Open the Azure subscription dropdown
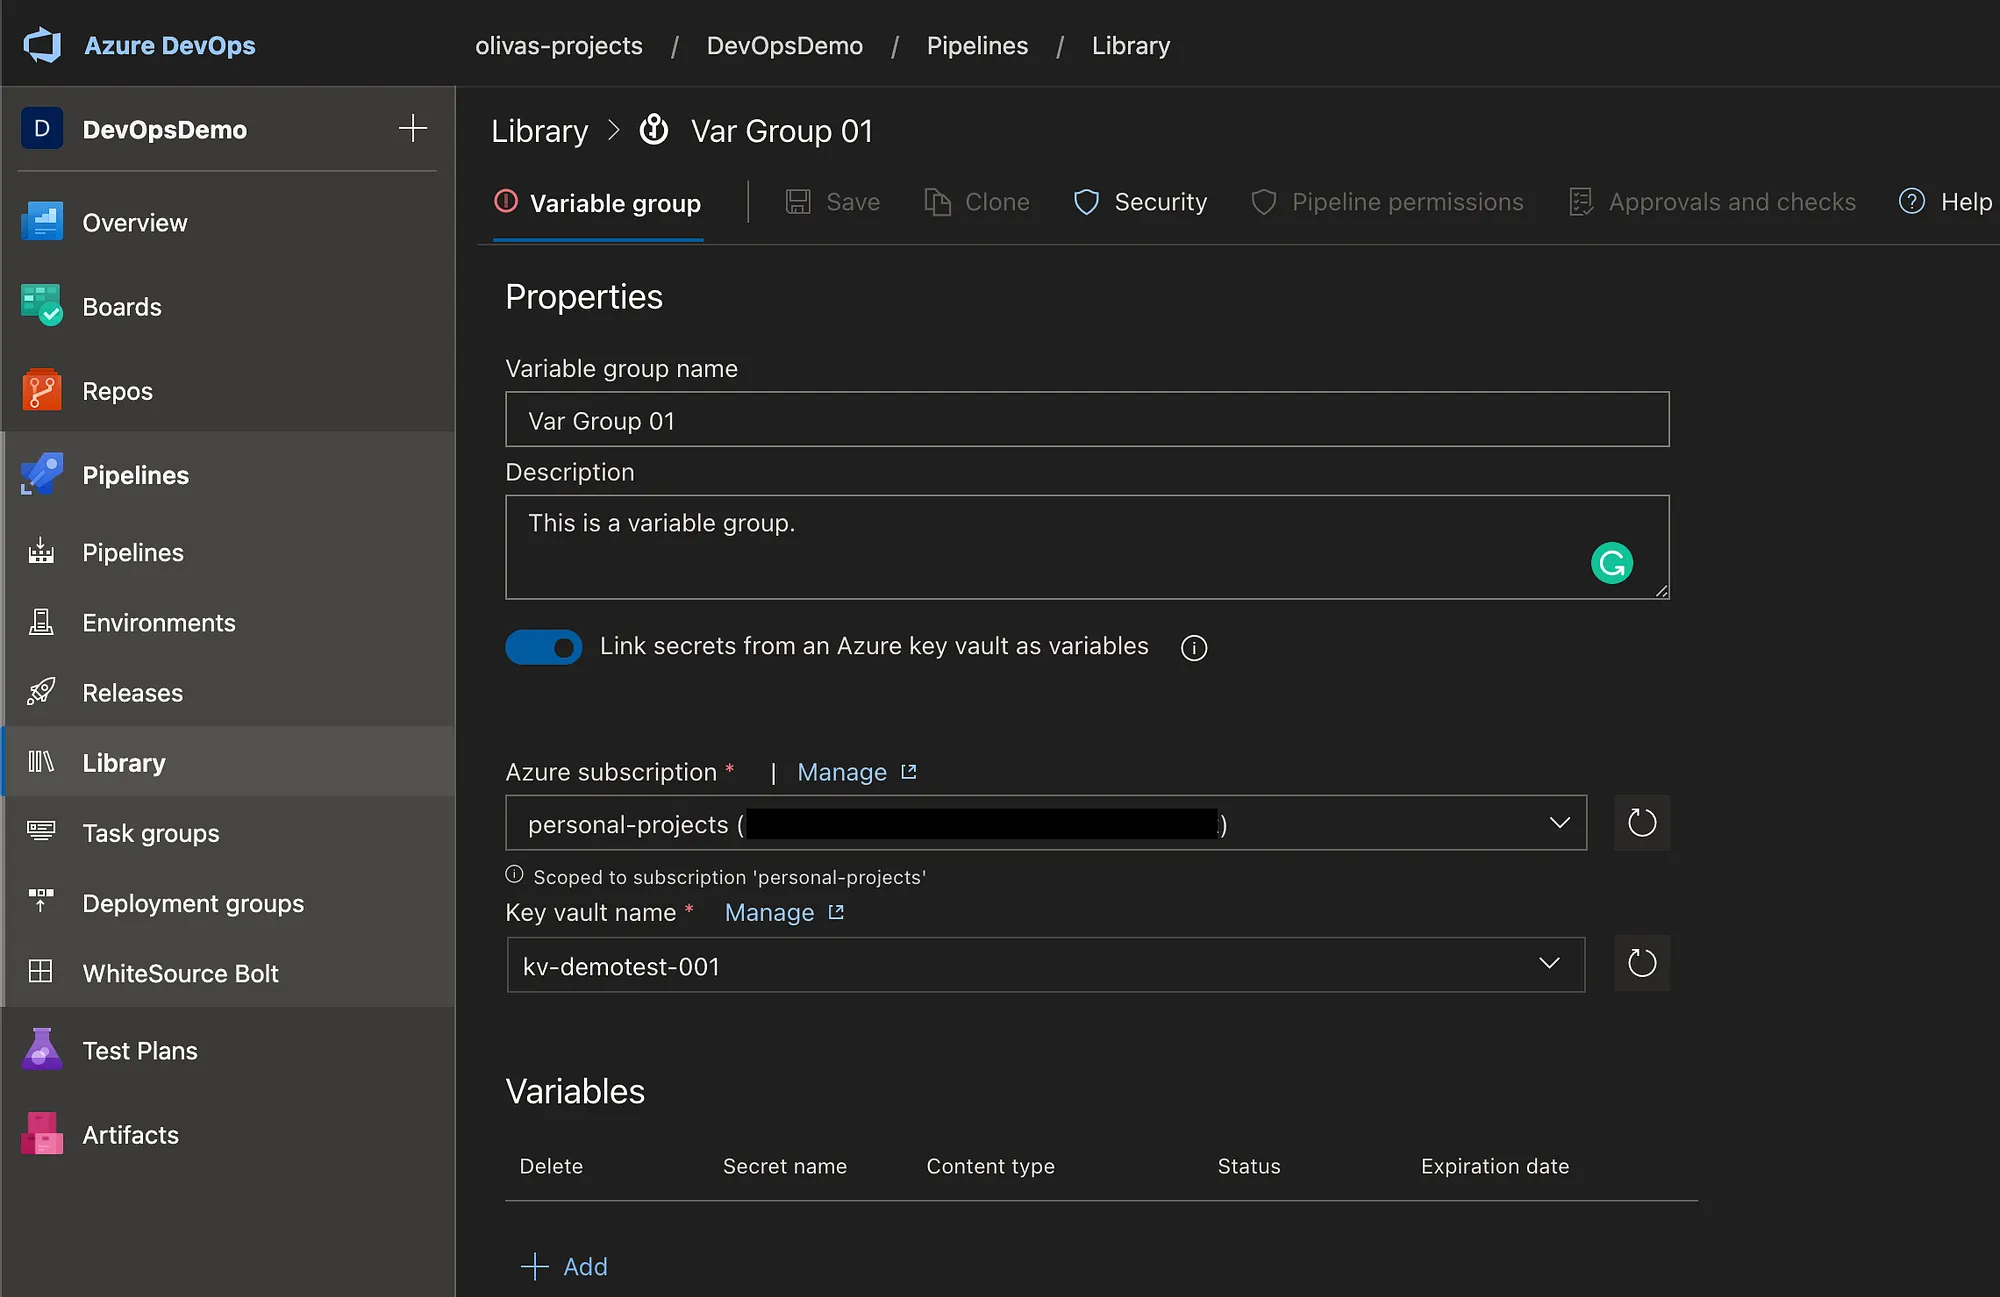2000x1297 pixels. pos(1046,823)
